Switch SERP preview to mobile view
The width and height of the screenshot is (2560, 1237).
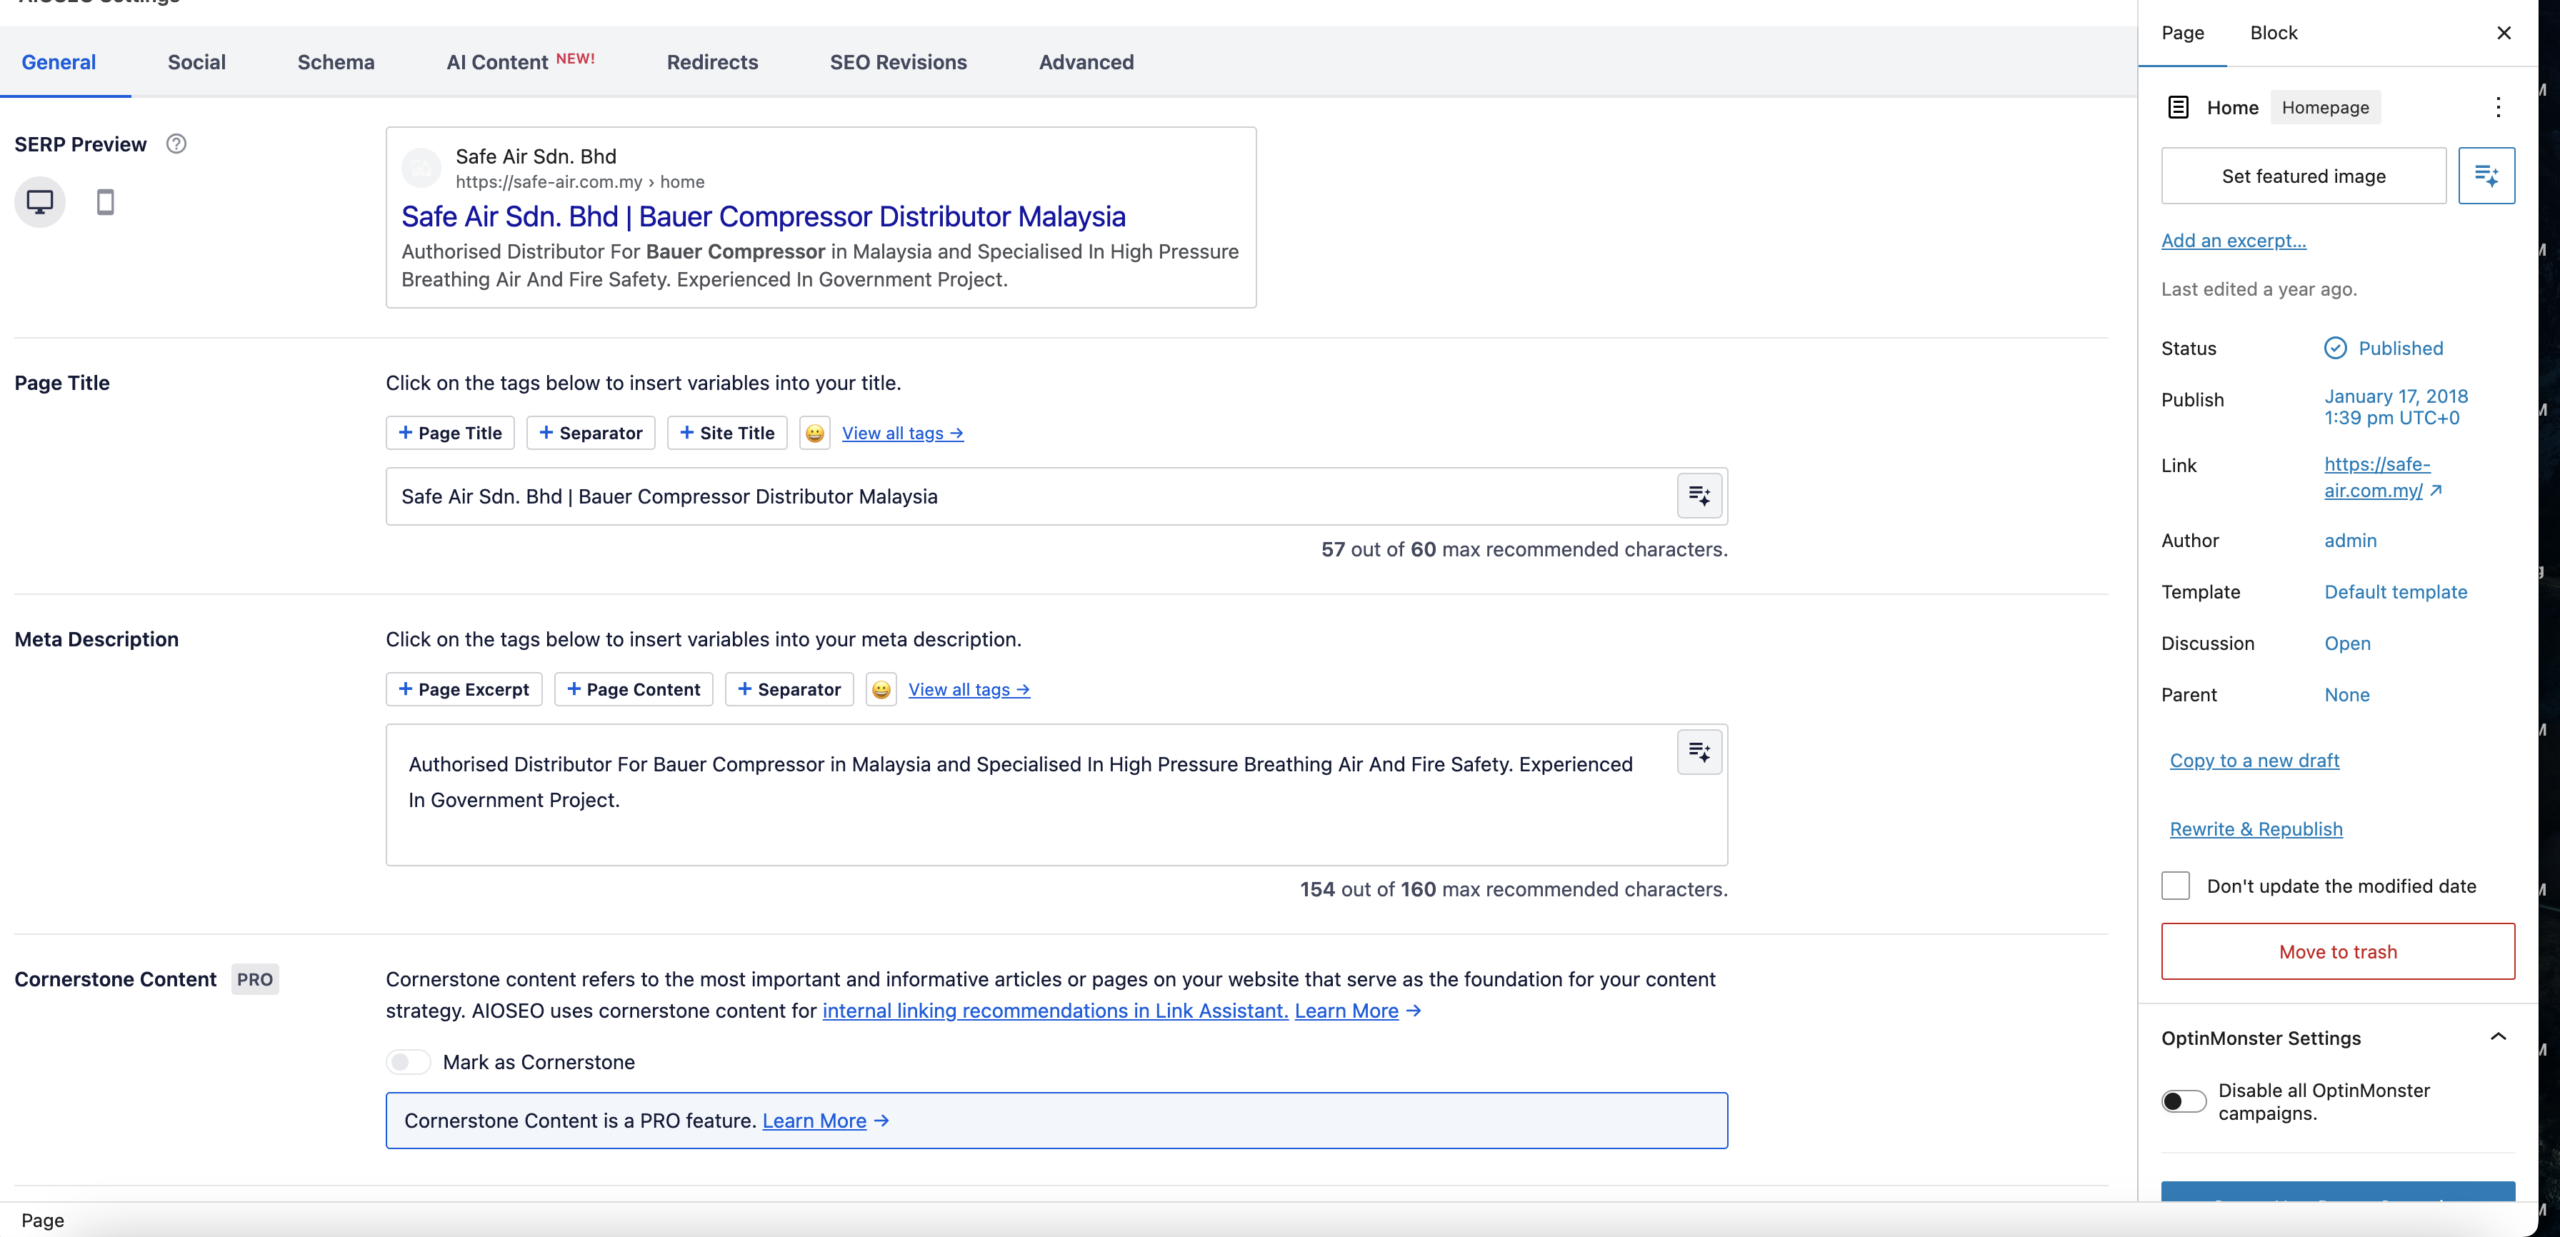[x=105, y=202]
